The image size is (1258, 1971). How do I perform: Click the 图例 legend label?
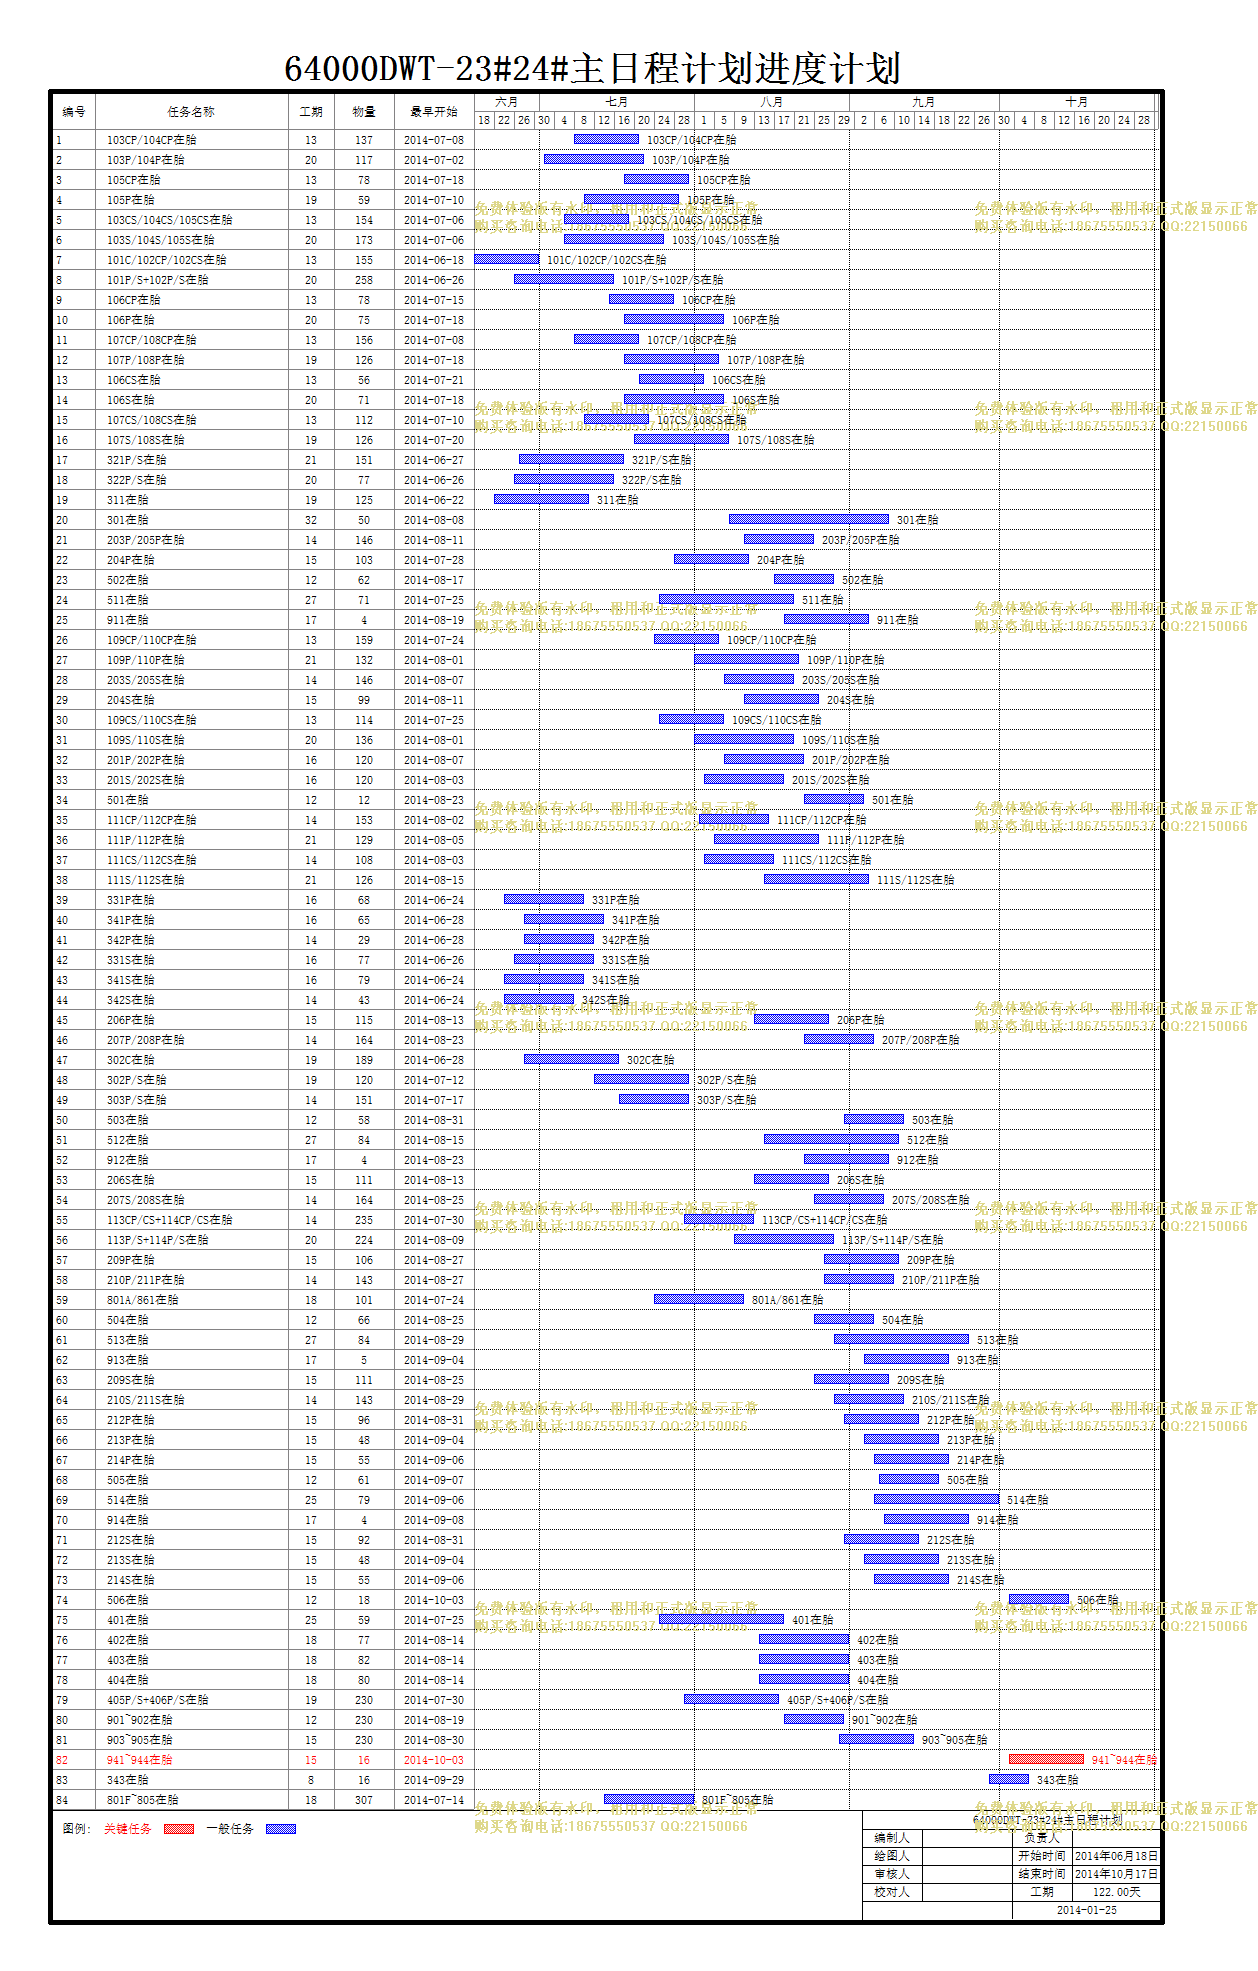pyautogui.click(x=77, y=1829)
